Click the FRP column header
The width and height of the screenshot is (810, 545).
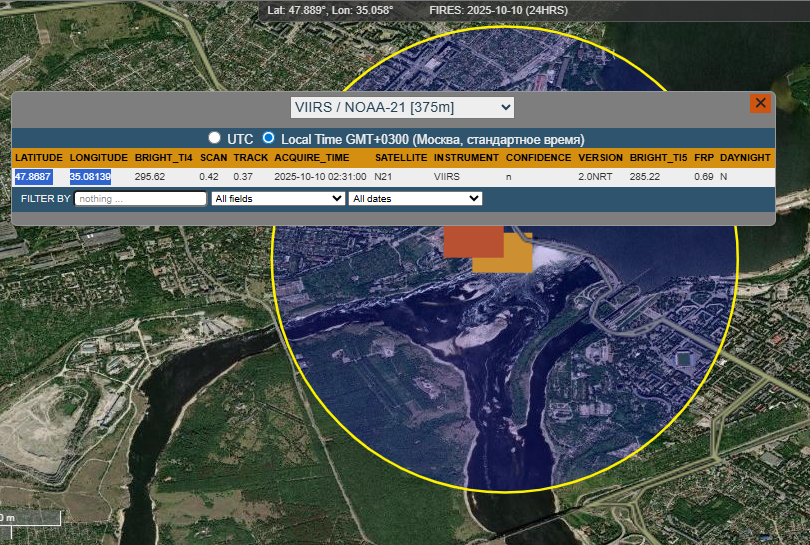coord(704,158)
